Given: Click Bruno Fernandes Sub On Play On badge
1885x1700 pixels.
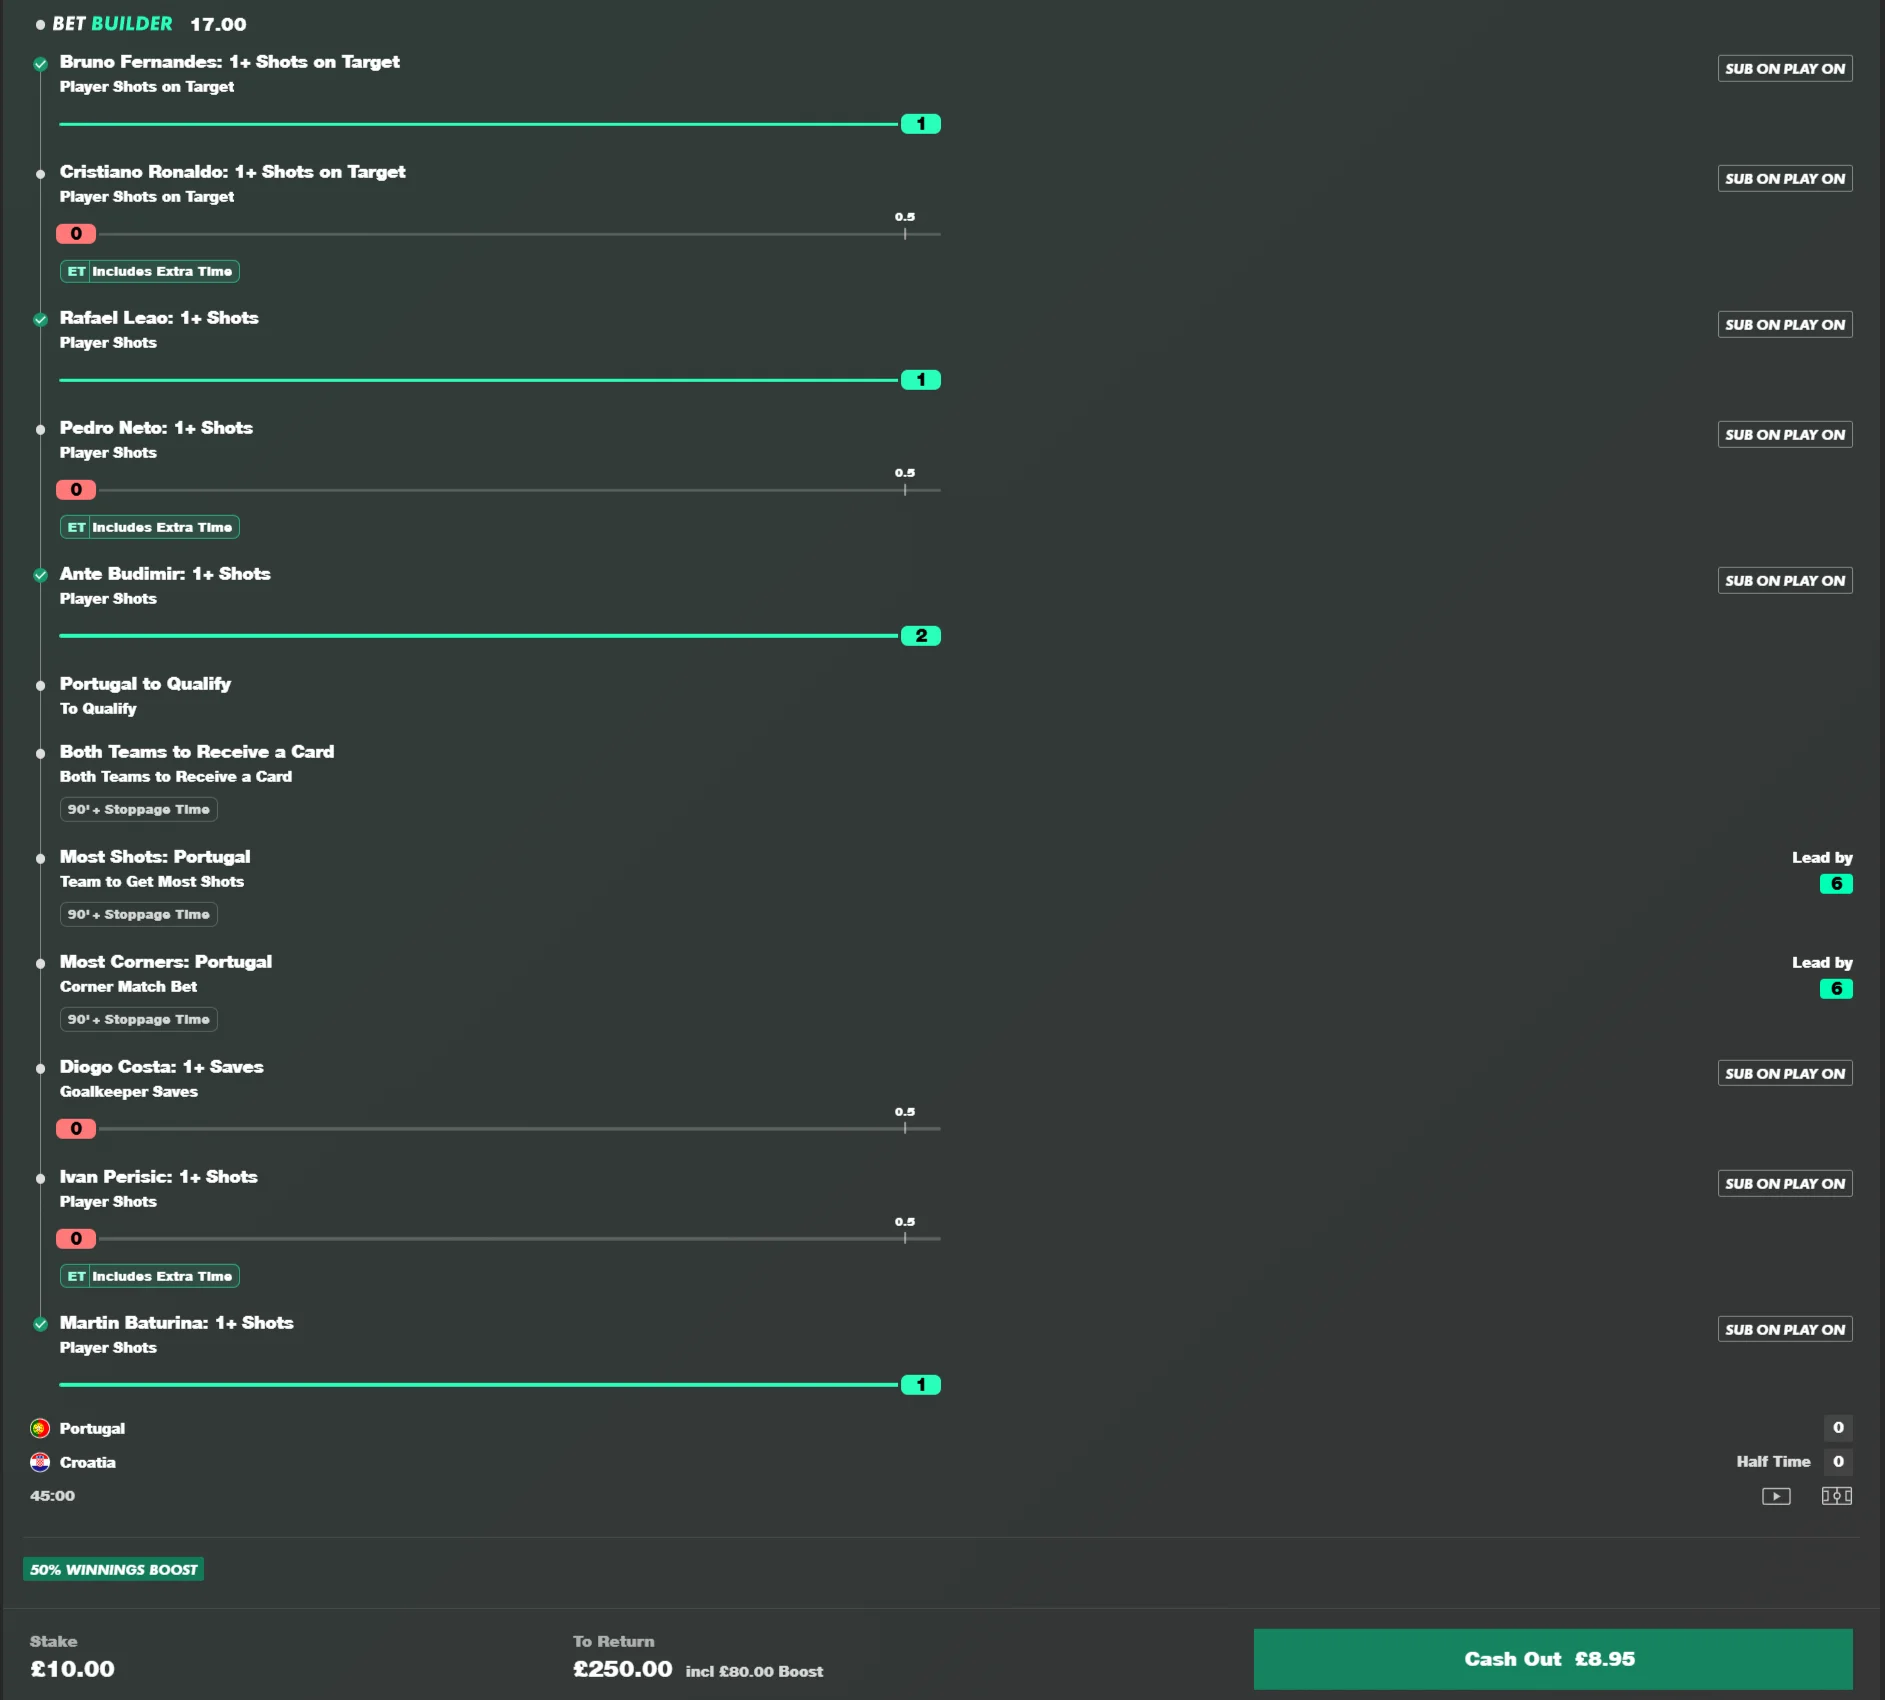Looking at the screenshot, I should 1785,68.
